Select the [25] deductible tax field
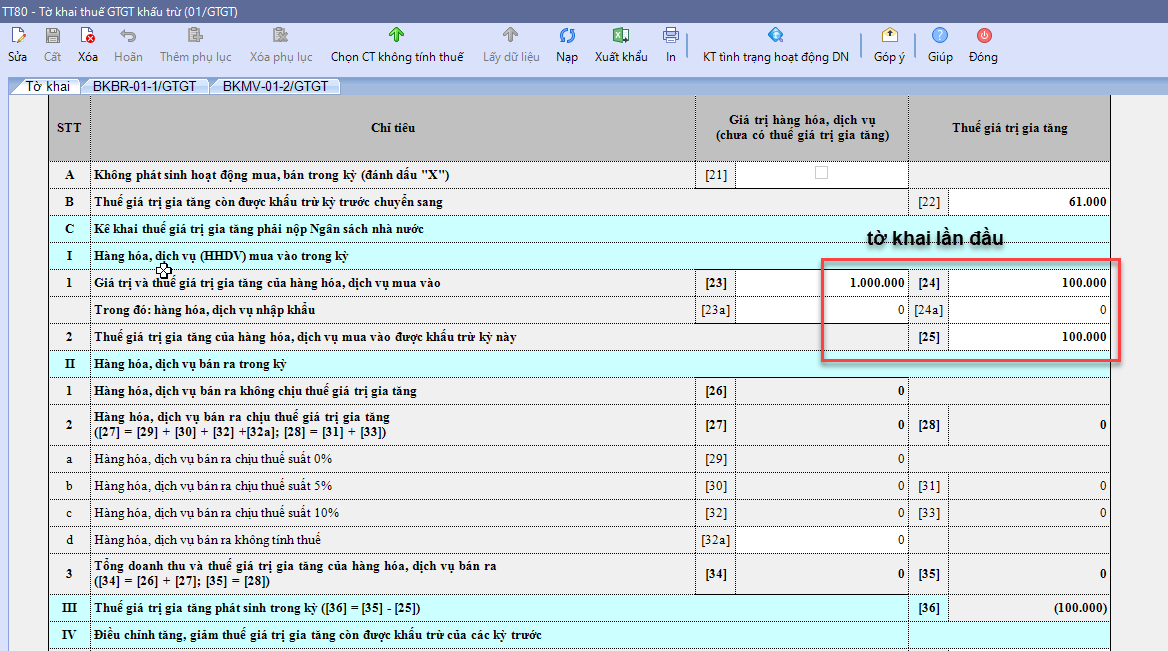This screenshot has height=651, width=1168. pyautogui.click(x=1029, y=337)
